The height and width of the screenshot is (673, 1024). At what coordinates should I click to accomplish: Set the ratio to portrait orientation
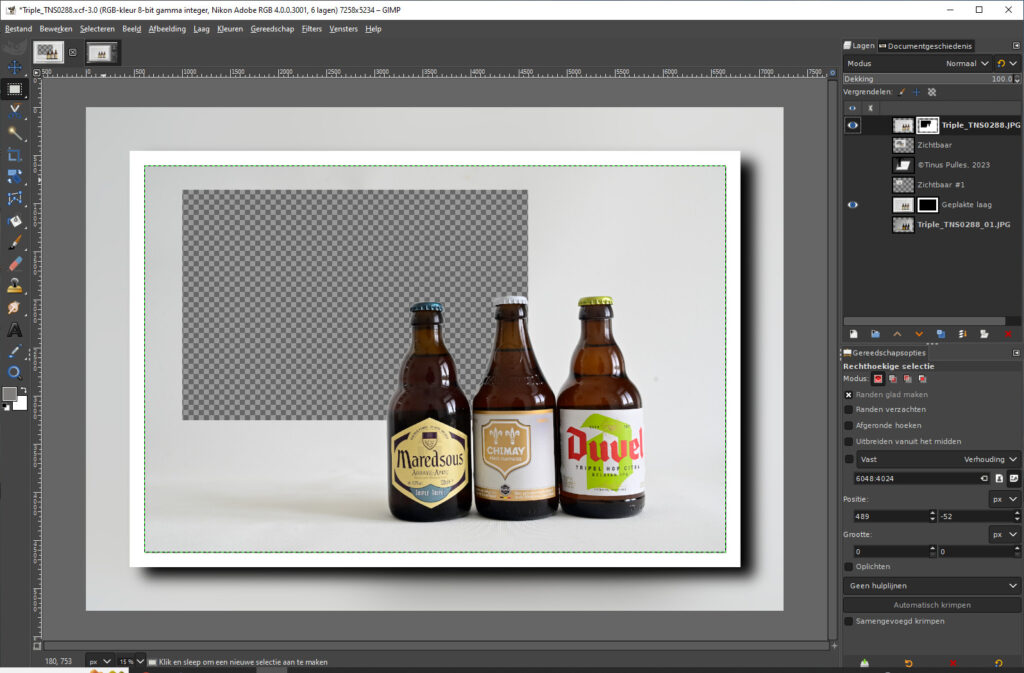[x=999, y=478]
